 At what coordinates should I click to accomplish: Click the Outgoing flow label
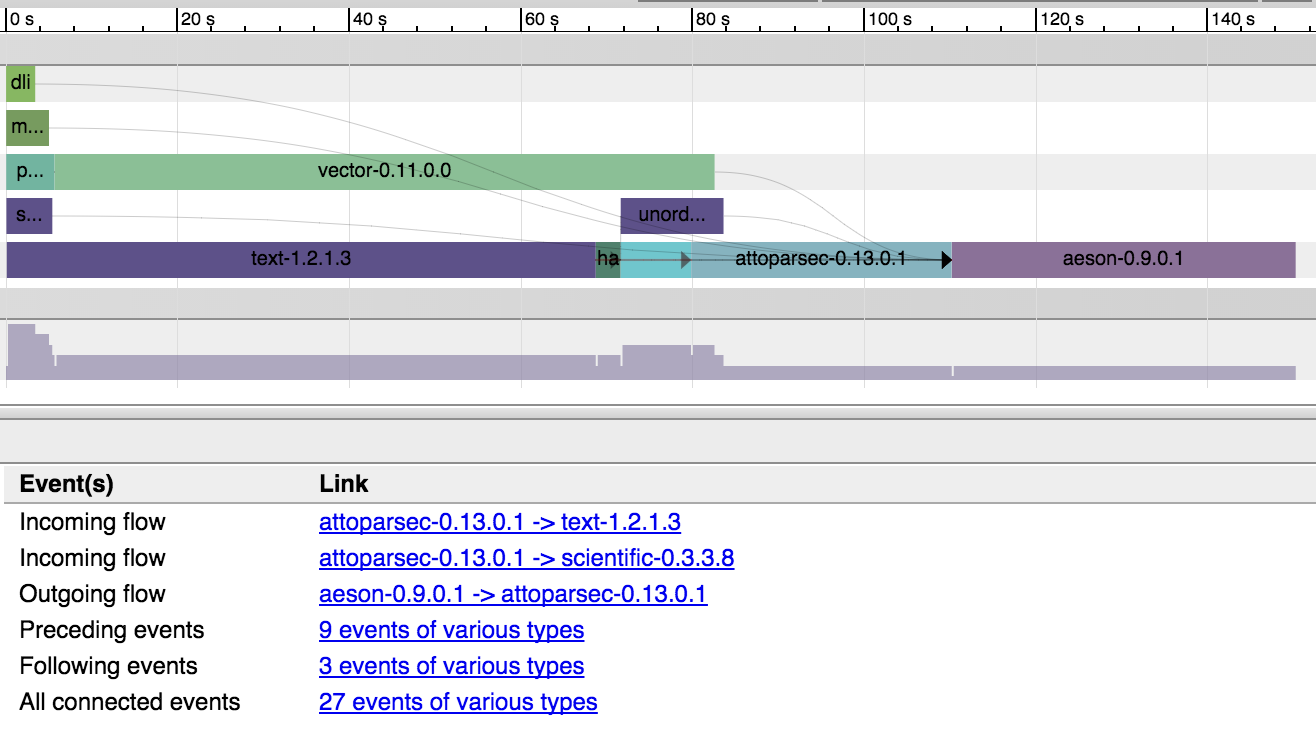tap(93, 594)
